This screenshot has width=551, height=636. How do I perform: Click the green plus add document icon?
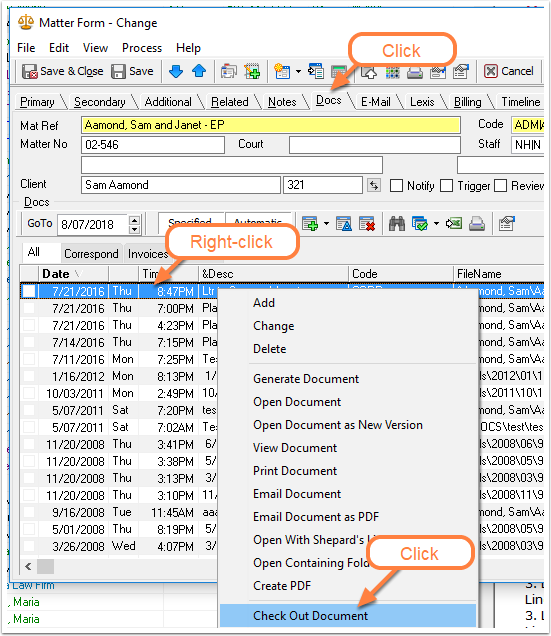pyautogui.click(x=310, y=223)
